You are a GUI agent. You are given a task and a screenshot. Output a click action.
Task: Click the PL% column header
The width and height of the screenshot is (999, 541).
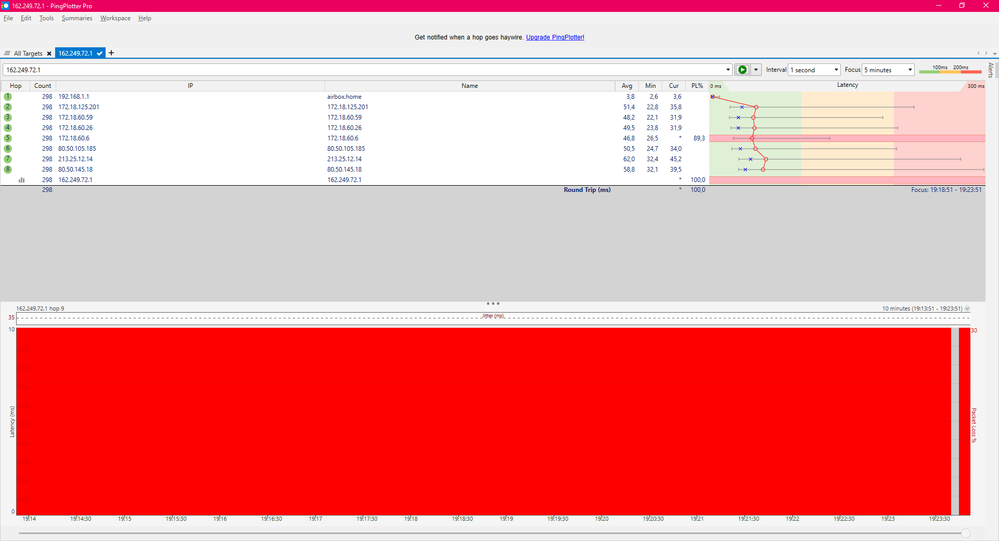click(697, 86)
